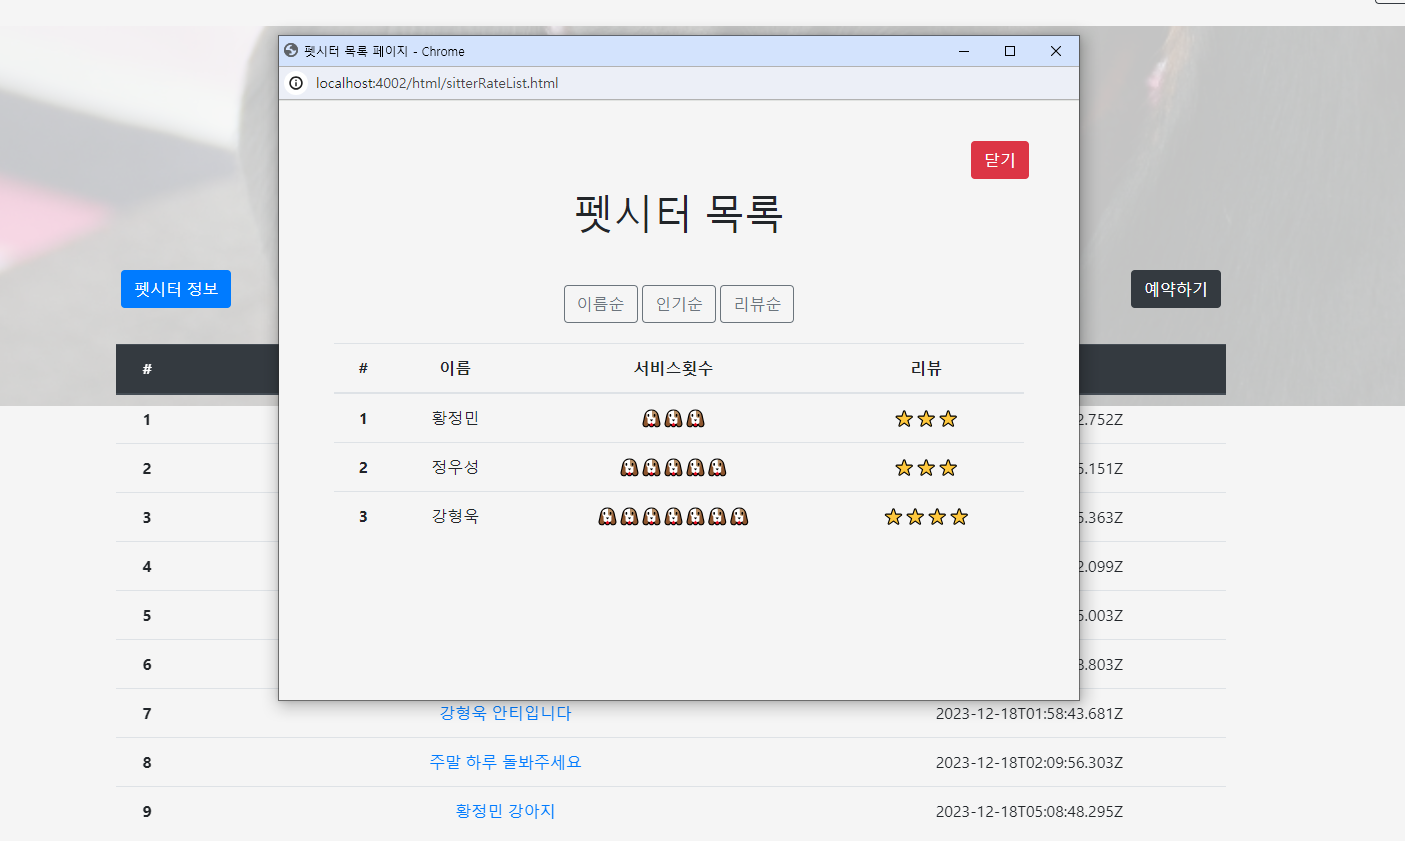The width and height of the screenshot is (1405, 841).
Task: Click the fourth star in 강형욱's review rating
Action: [x=959, y=516]
